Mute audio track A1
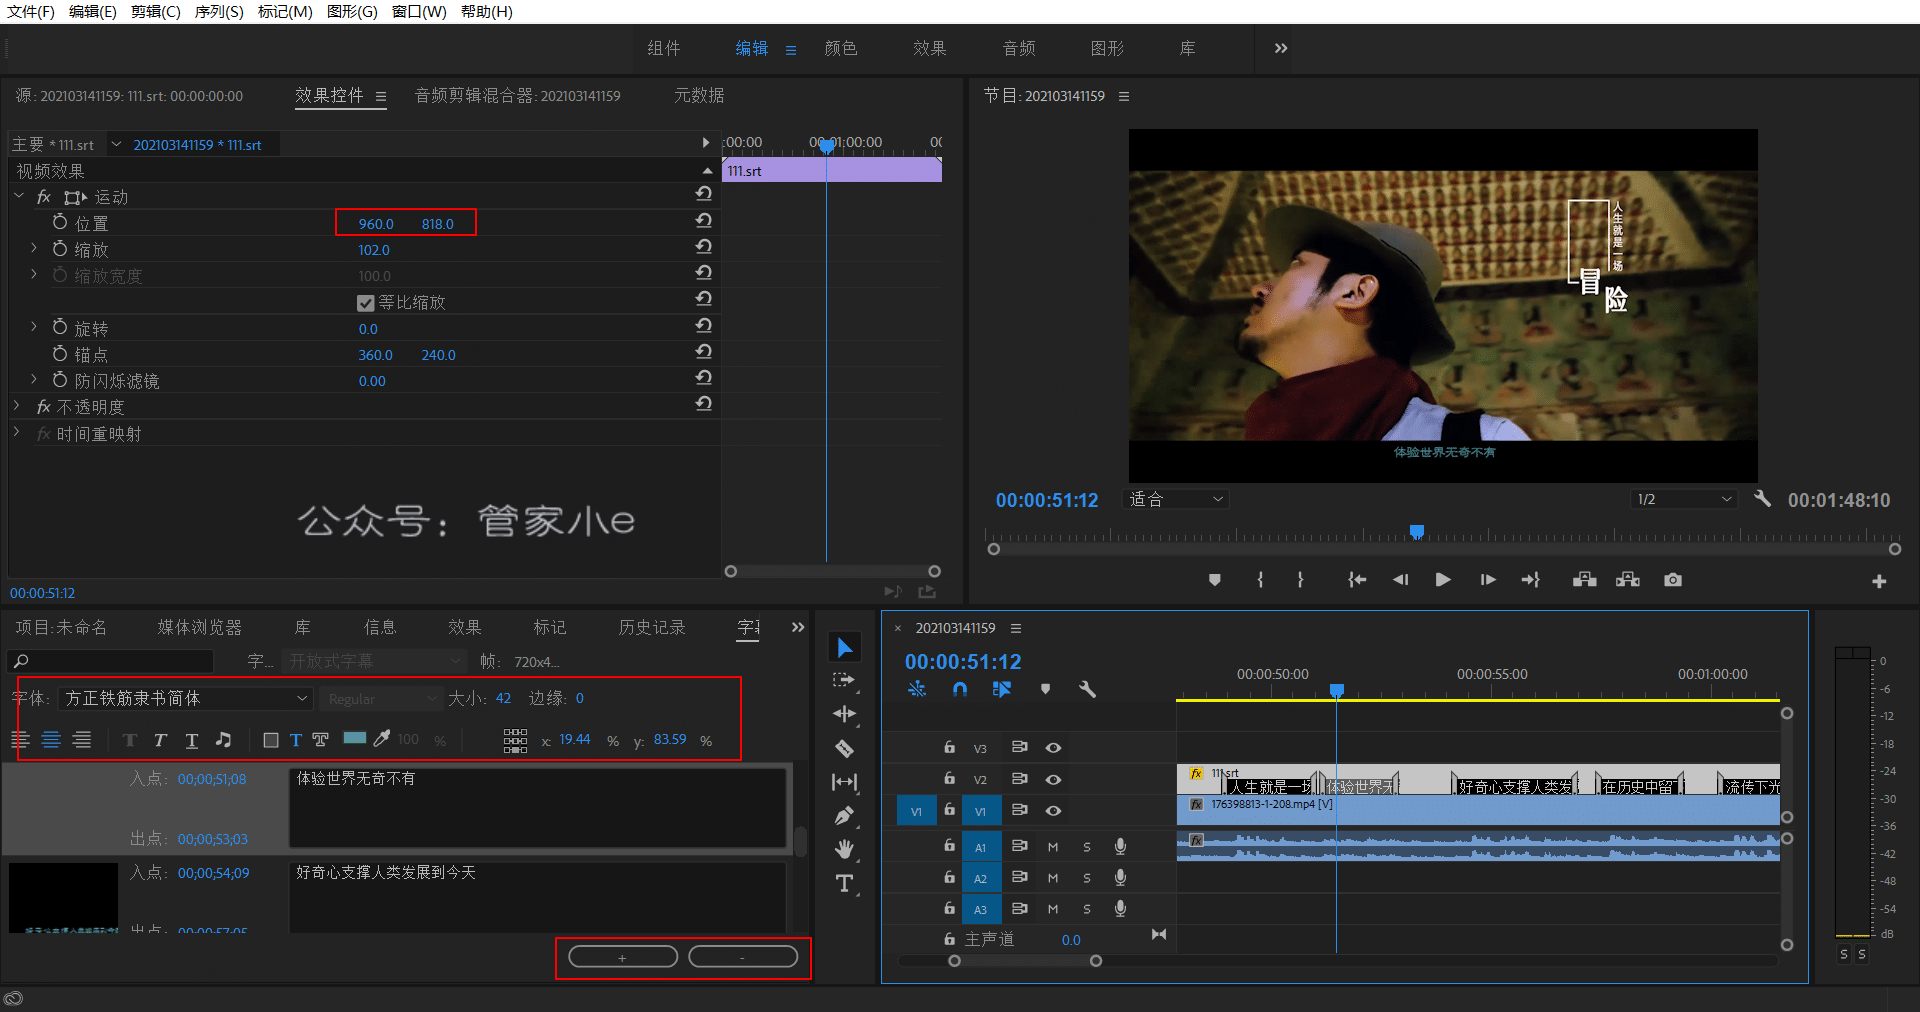Viewport: 1920px width, 1012px height. (1053, 847)
